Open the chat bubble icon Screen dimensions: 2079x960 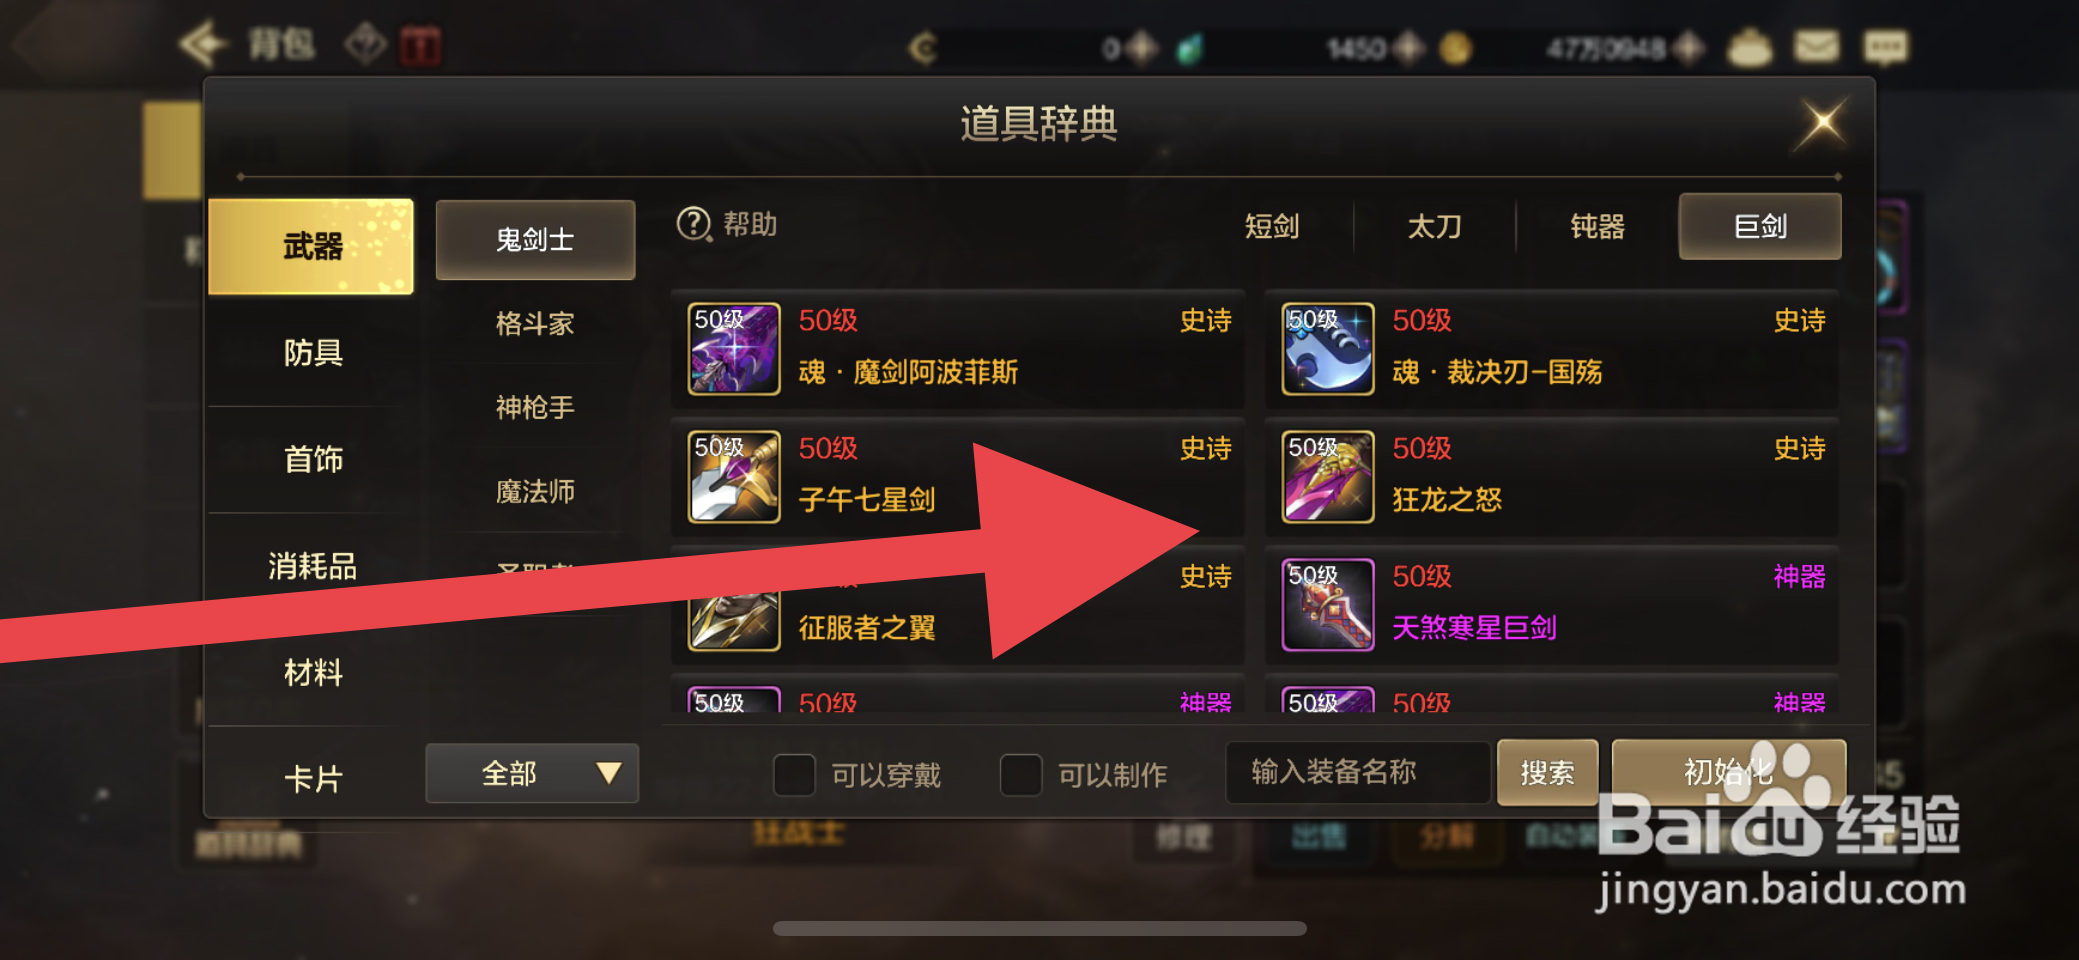point(1886,47)
